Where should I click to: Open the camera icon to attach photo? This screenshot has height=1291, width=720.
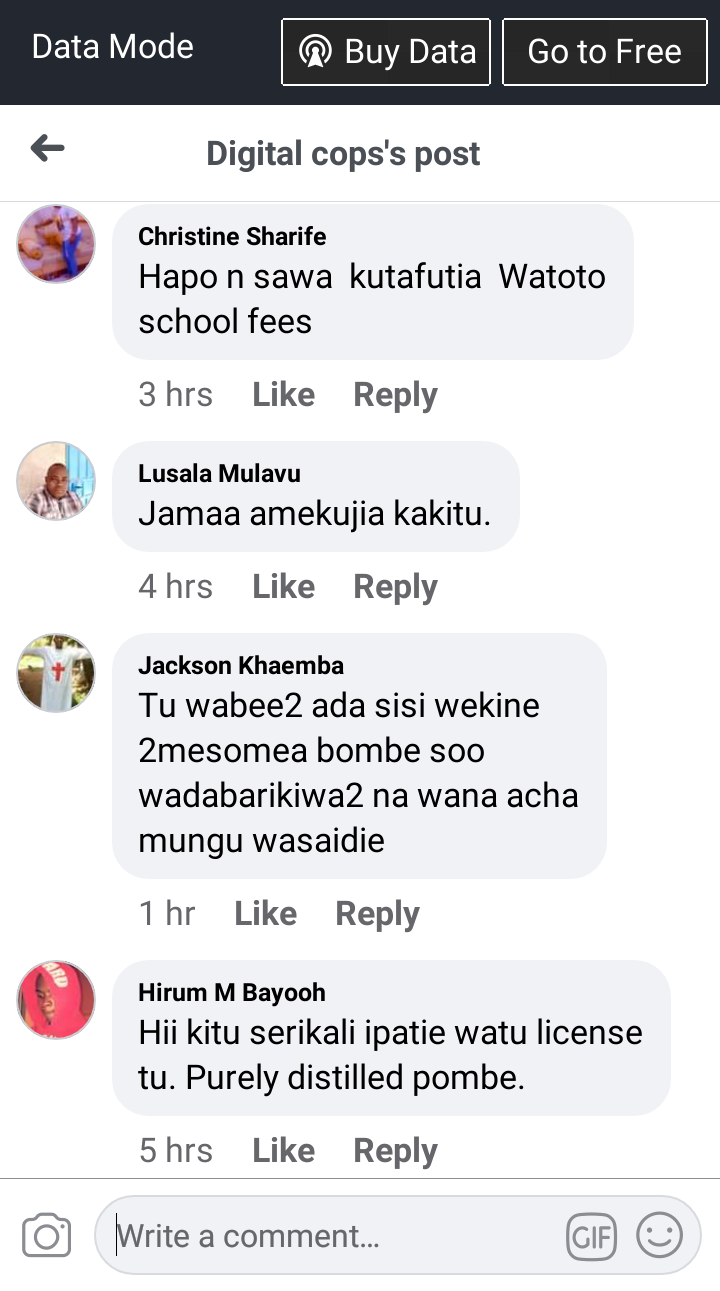(x=46, y=1236)
